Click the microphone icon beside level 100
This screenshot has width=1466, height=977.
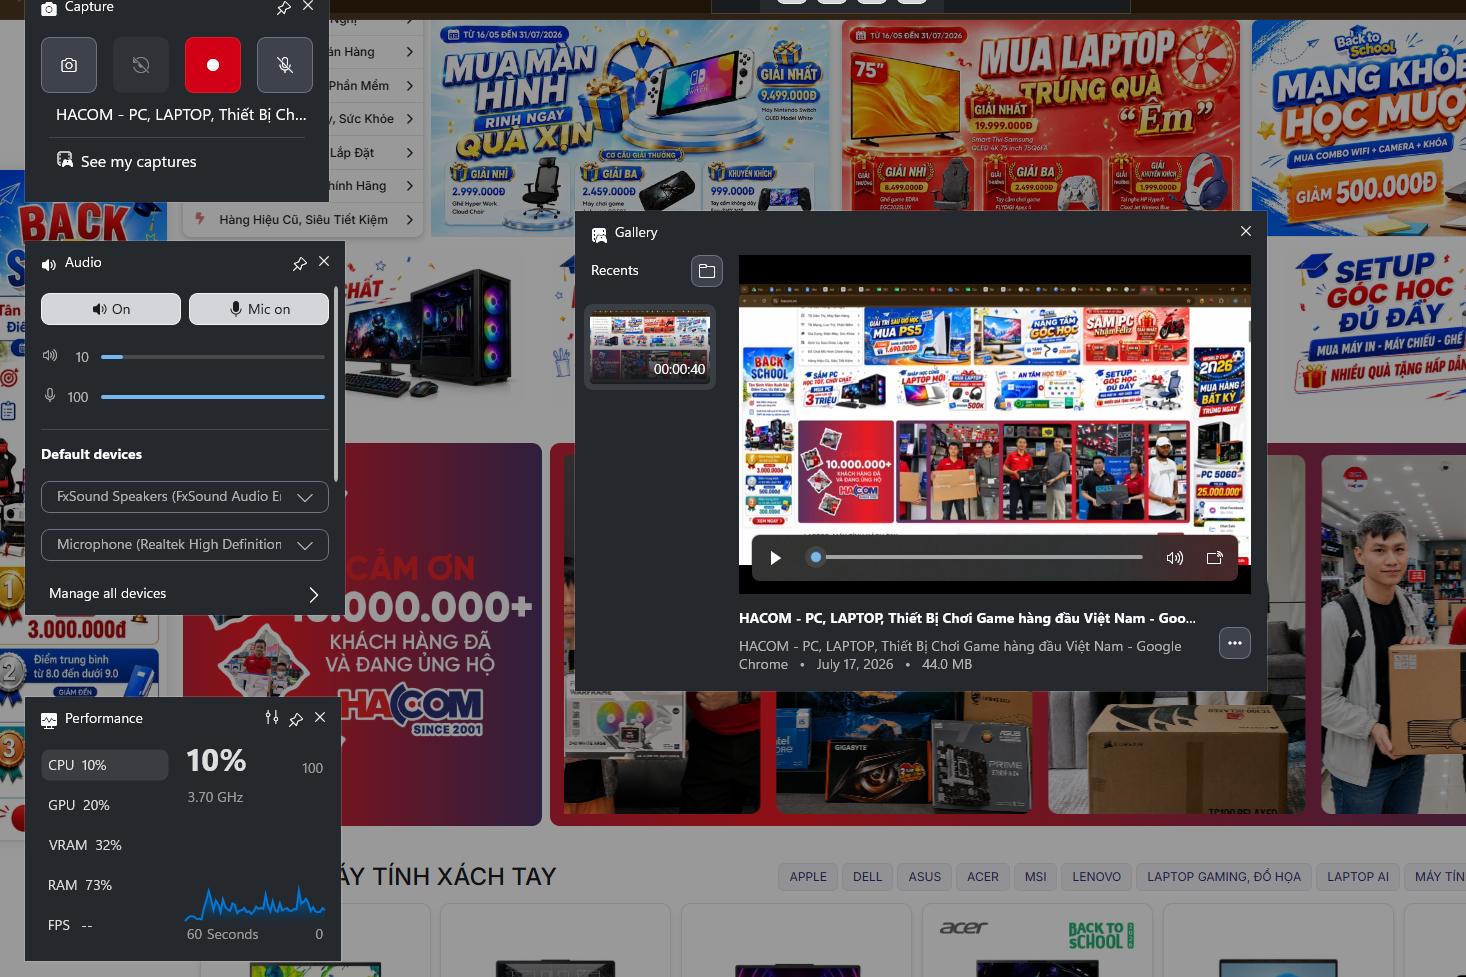(x=50, y=396)
